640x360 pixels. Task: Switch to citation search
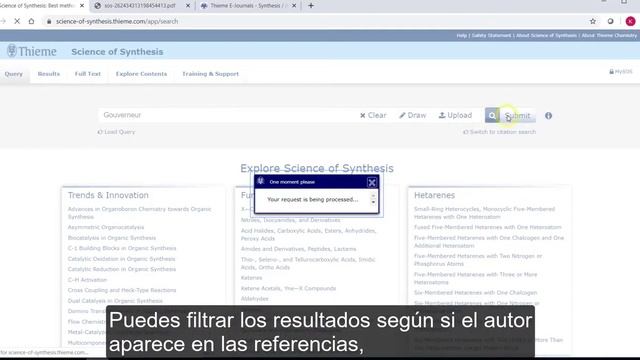(x=499, y=132)
